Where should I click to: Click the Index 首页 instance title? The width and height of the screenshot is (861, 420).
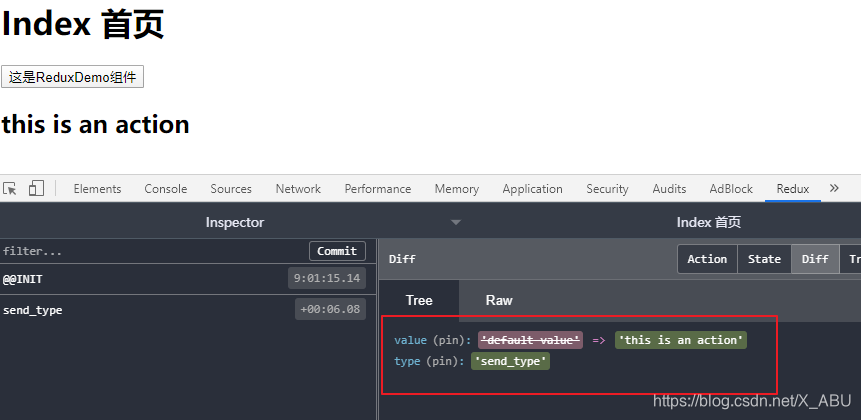click(x=708, y=222)
